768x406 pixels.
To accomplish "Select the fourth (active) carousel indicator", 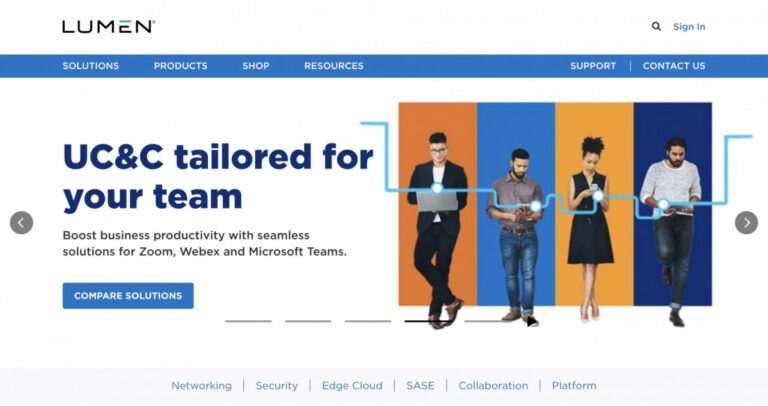I will tap(428, 321).
